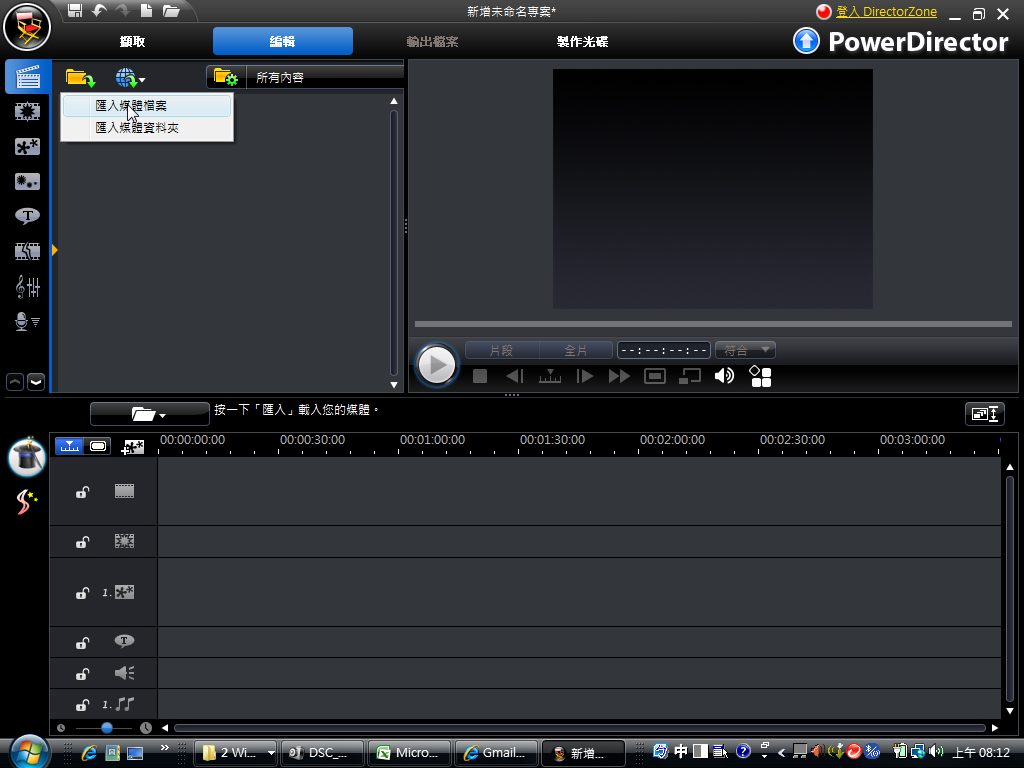Open the Media Room clapperboard icon
1024x768 pixels.
[x=27, y=77]
